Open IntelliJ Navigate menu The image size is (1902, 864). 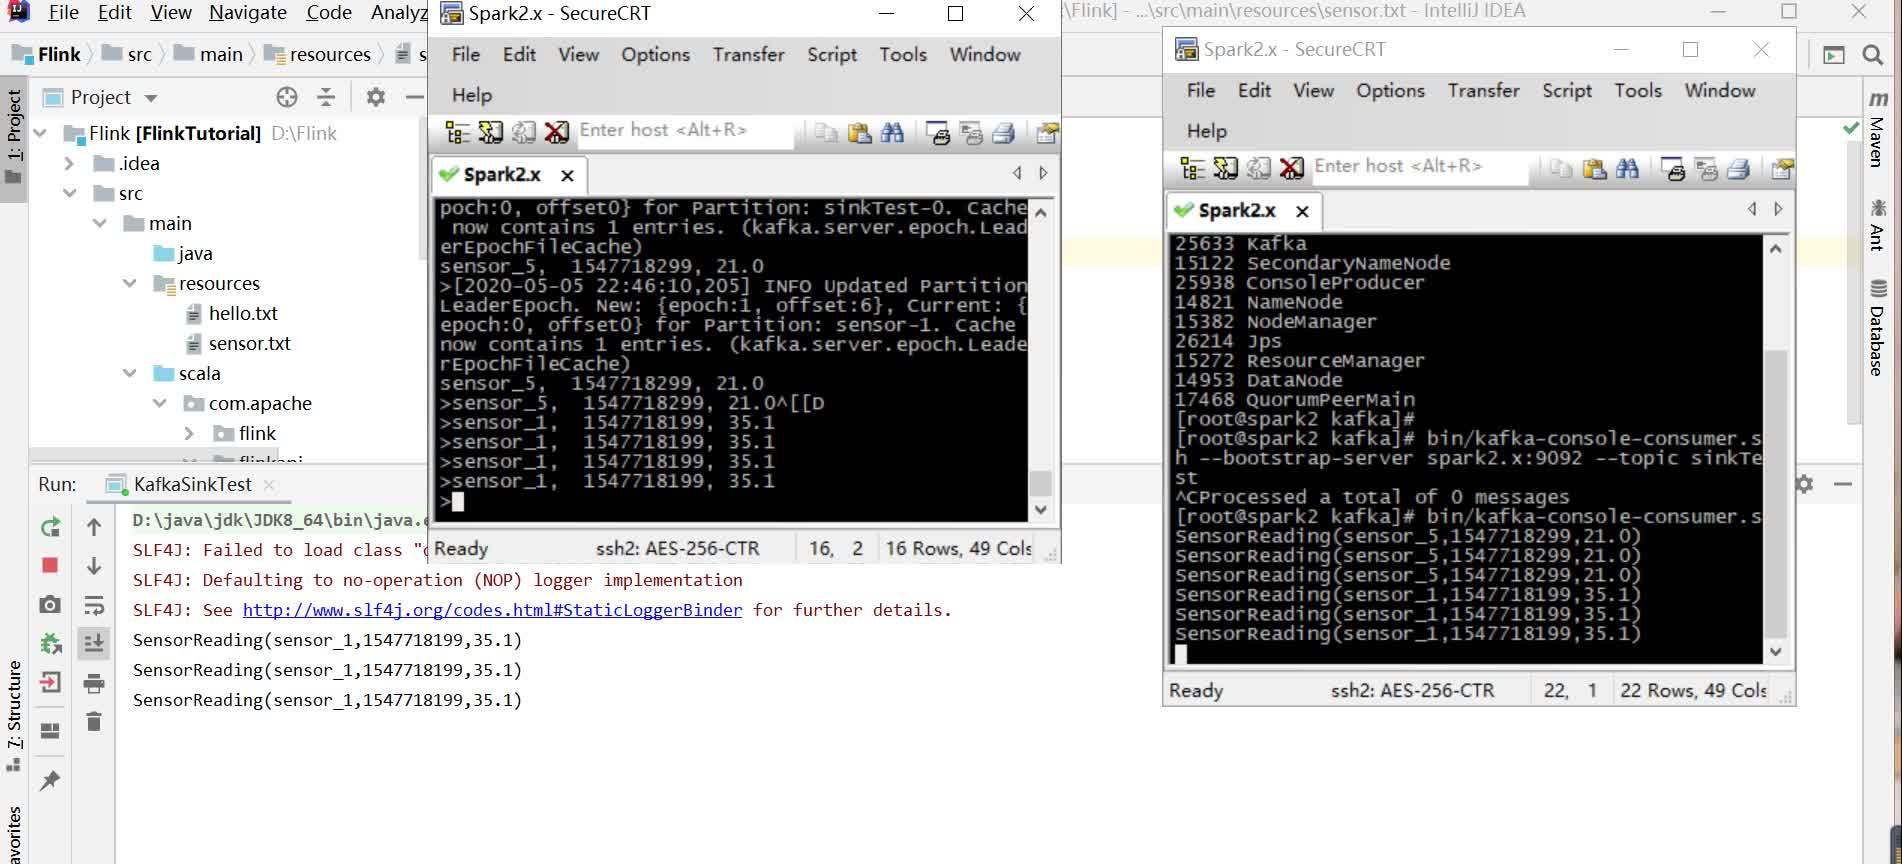(x=248, y=12)
